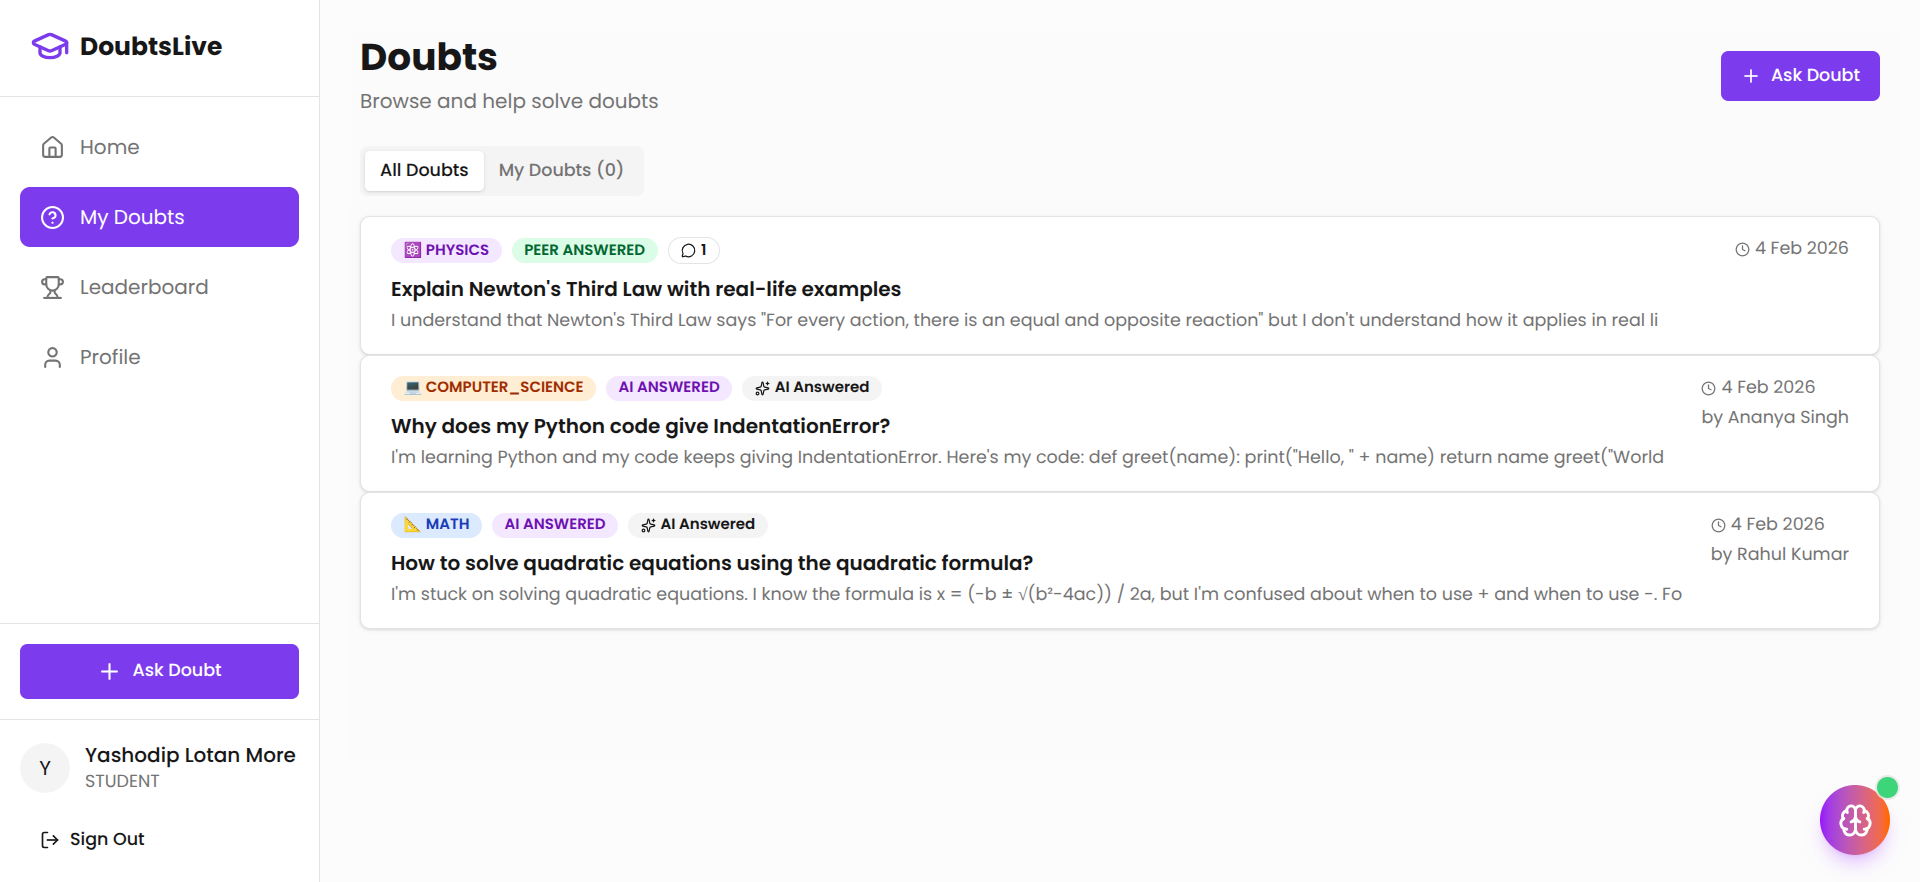Click the sidebar Ask Doubt button
This screenshot has width=1920, height=882.
pyautogui.click(x=159, y=671)
